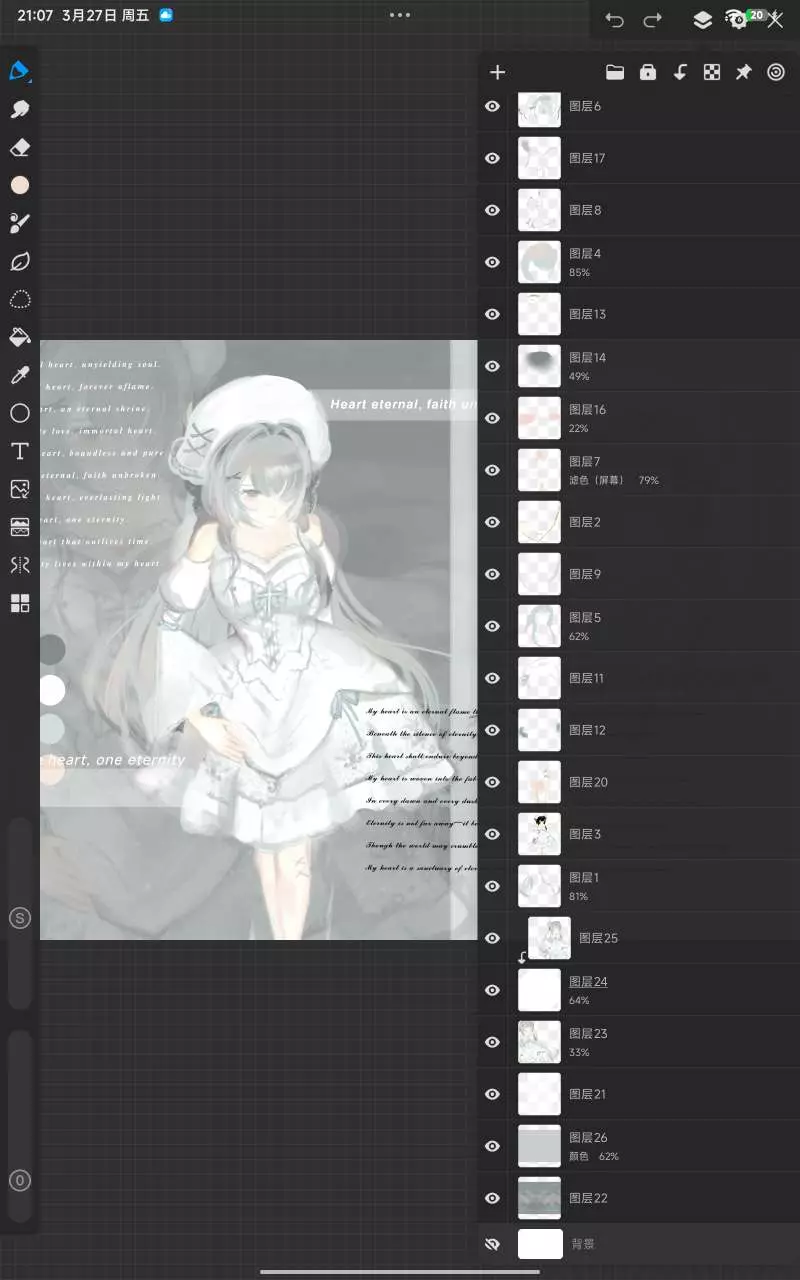
Task: Select the brush pen tool
Action: (x=20, y=71)
